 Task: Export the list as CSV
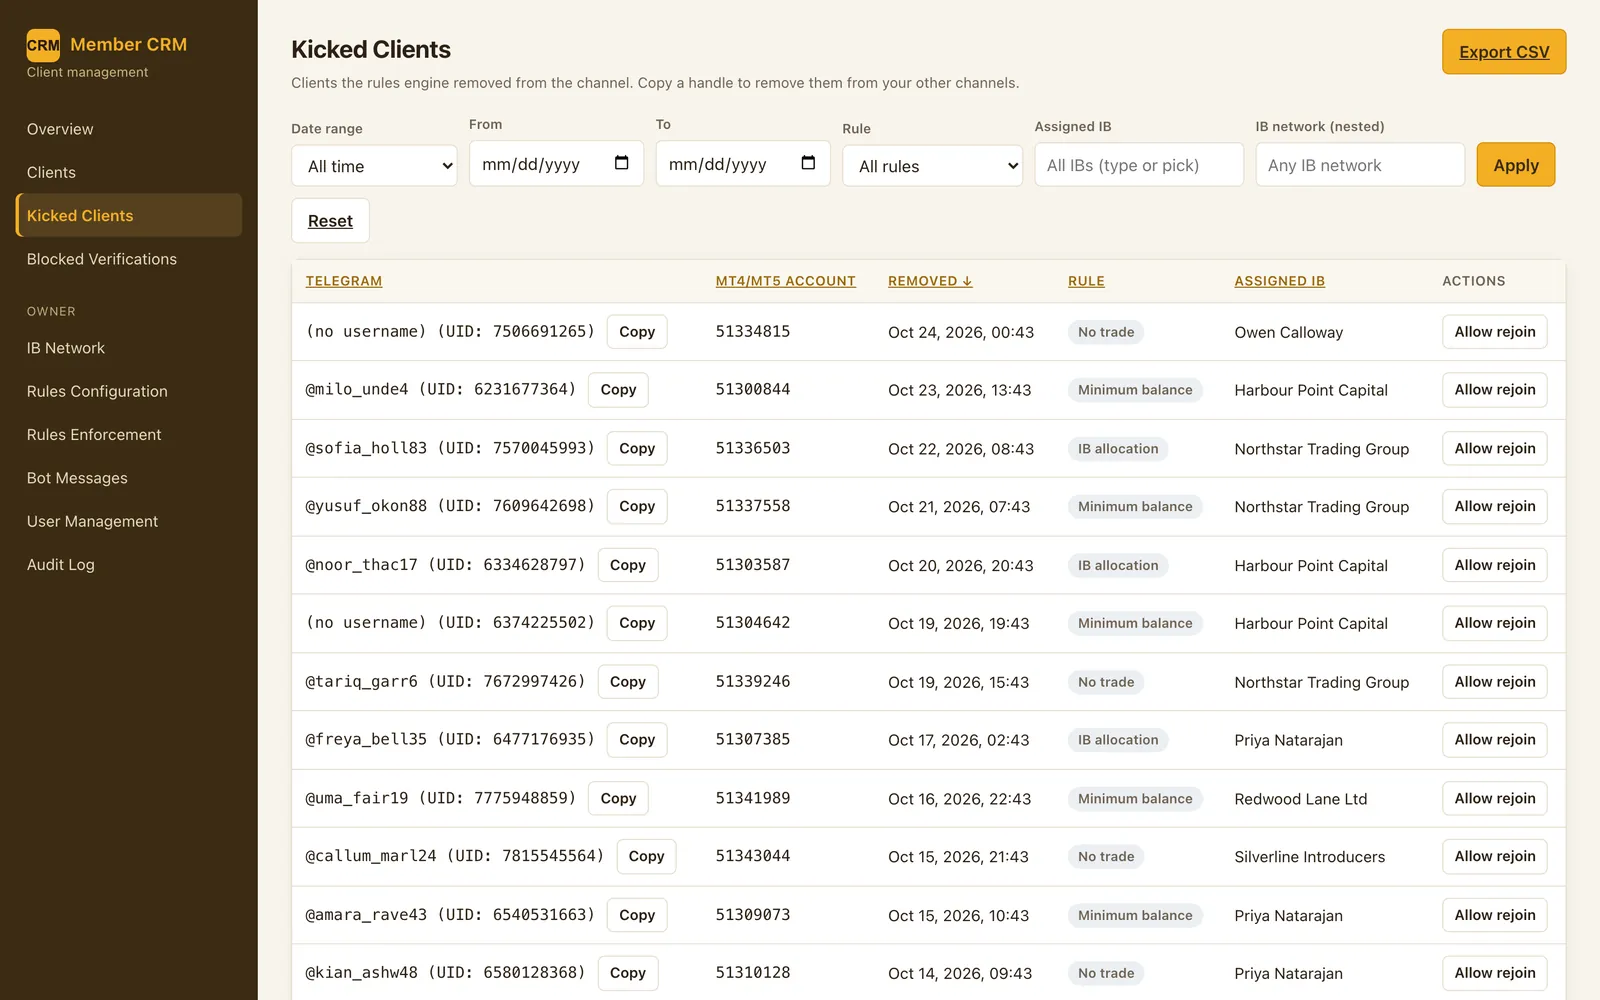pos(1504,52)
